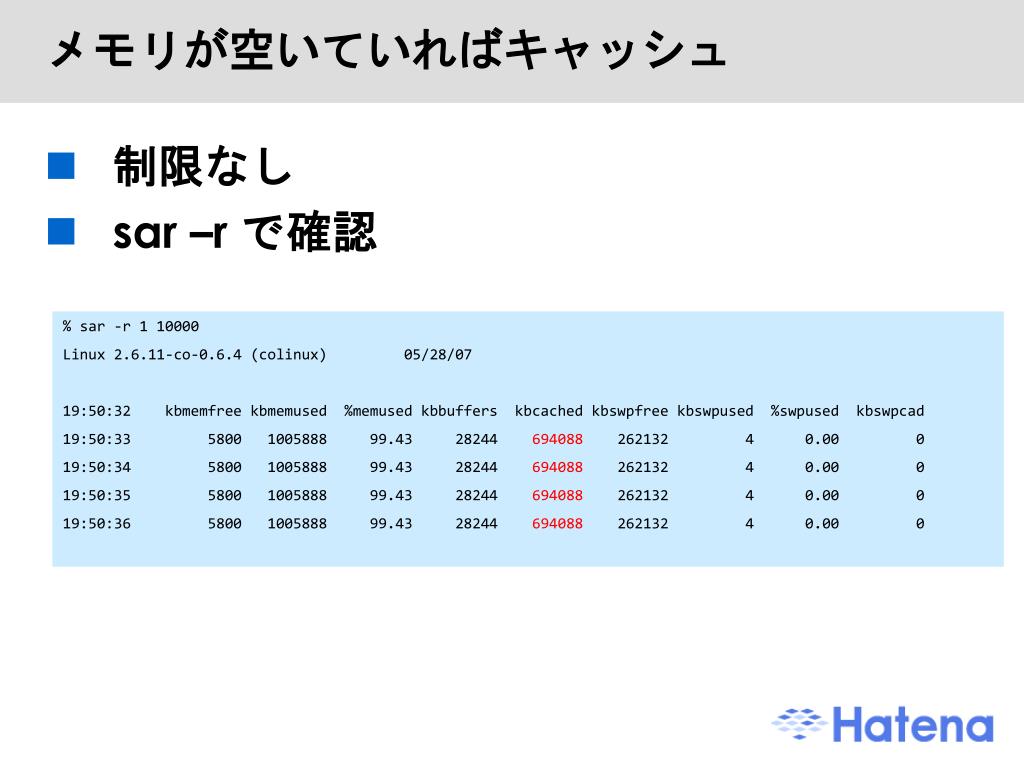Select the bullet text 制限なし
This screenshot has height=768, width=1024.
[202, 166]
